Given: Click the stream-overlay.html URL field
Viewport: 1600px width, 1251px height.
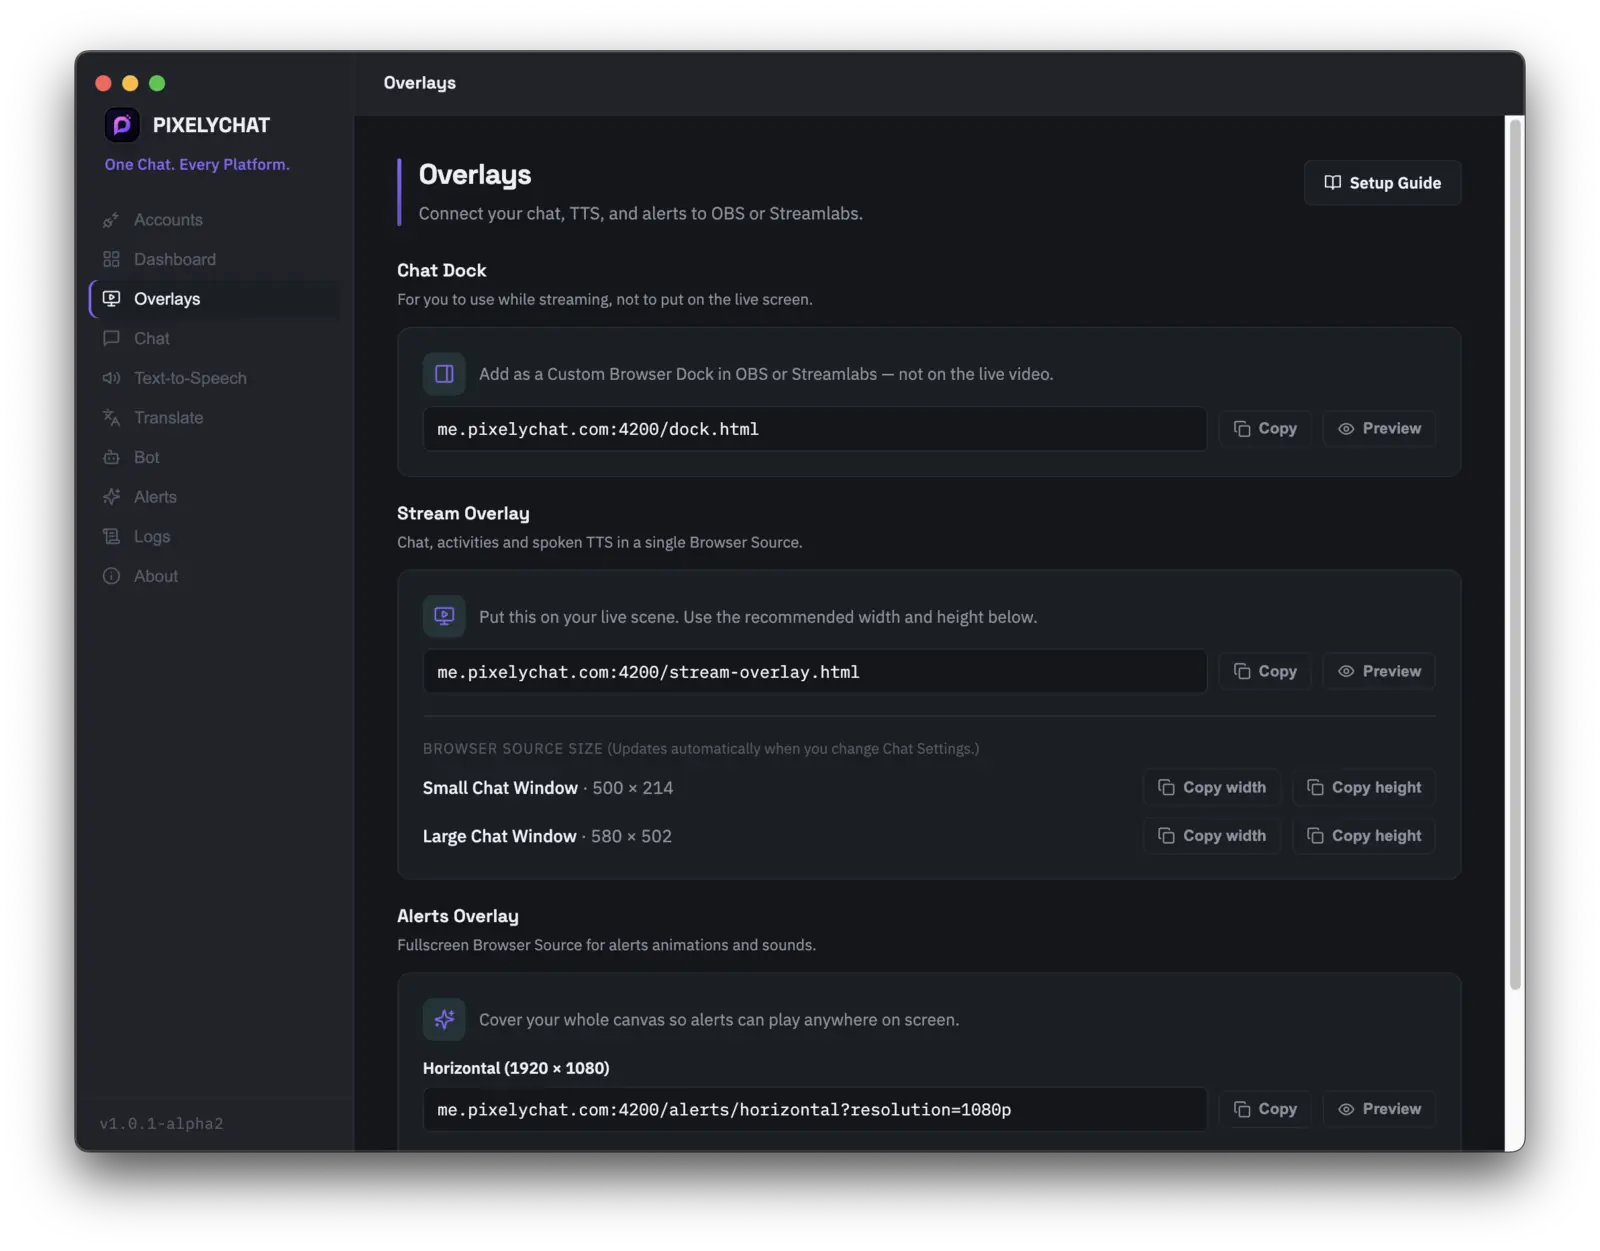Looking at the screenshot, I should 815,672.
